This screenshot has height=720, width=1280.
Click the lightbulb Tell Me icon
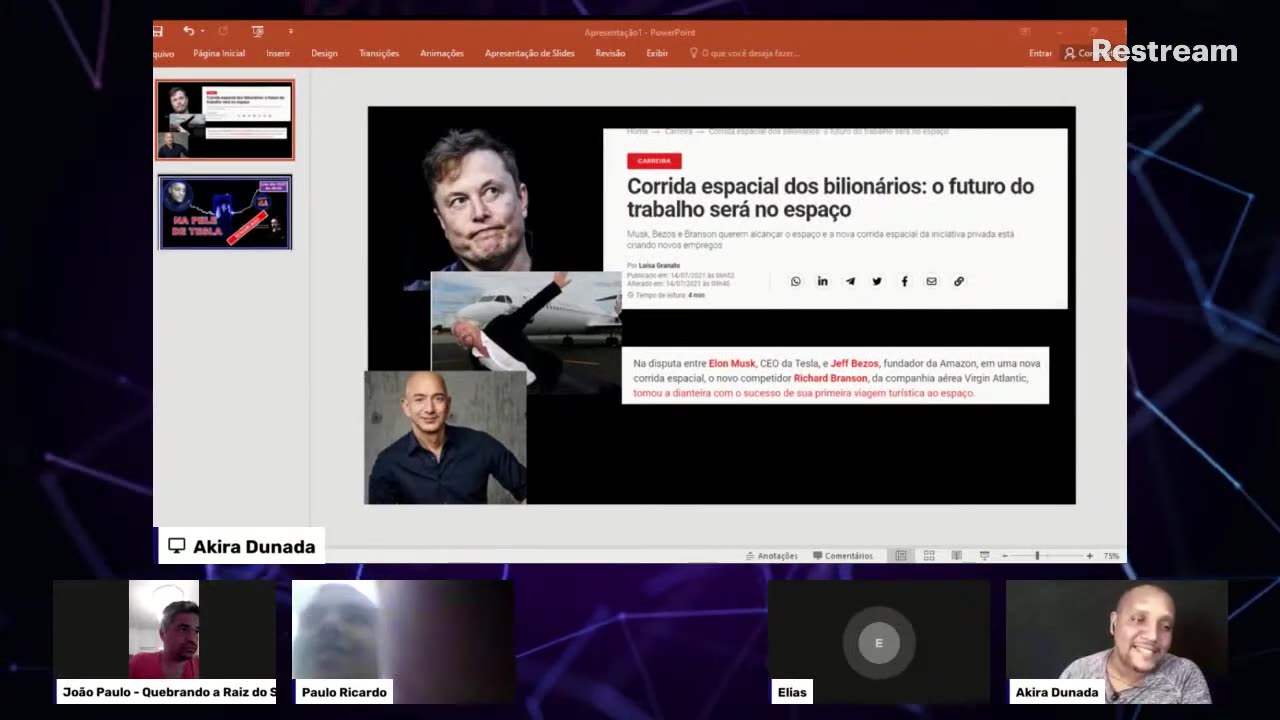click(x=694, y=53)
